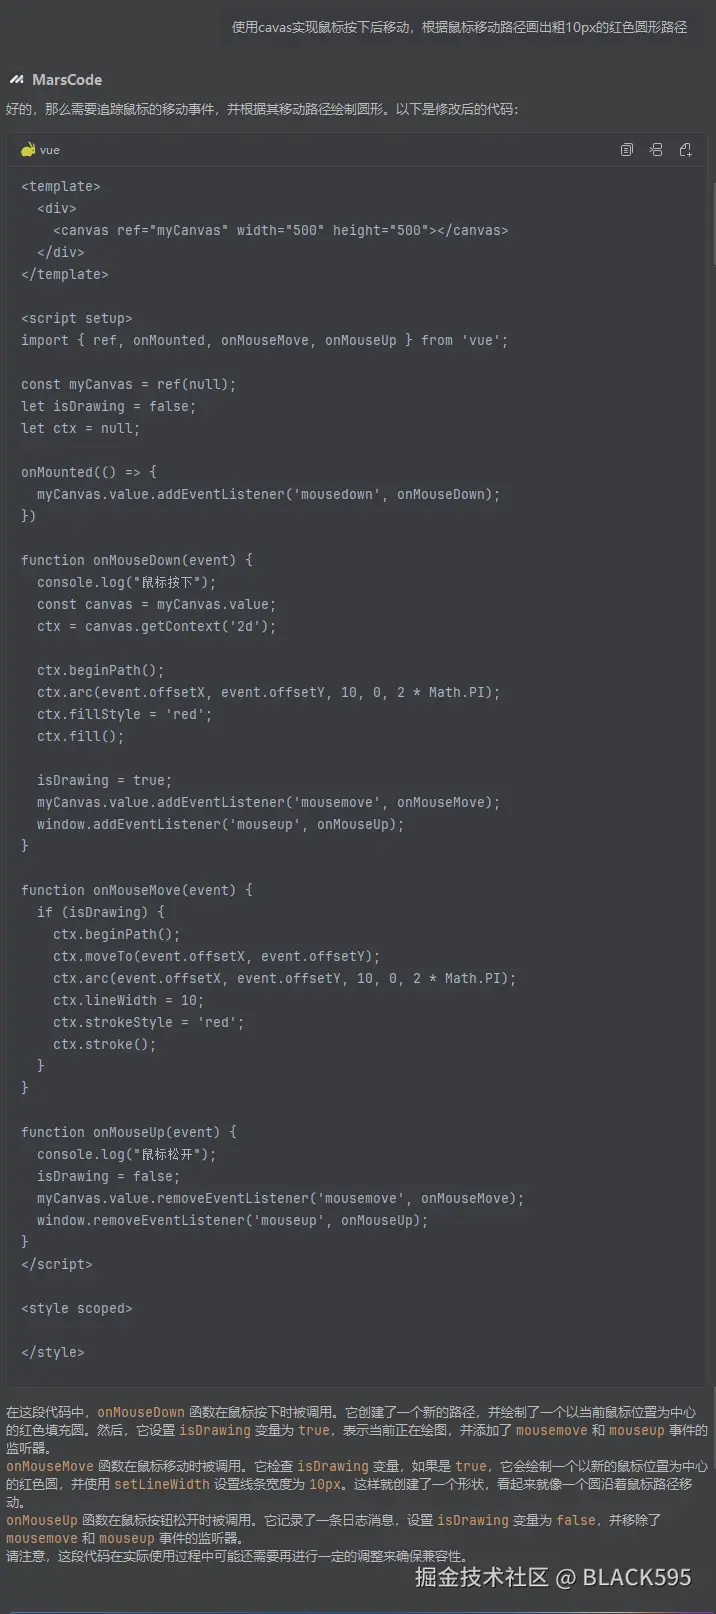Click the insert-code icon between copy and new-file

656,150
